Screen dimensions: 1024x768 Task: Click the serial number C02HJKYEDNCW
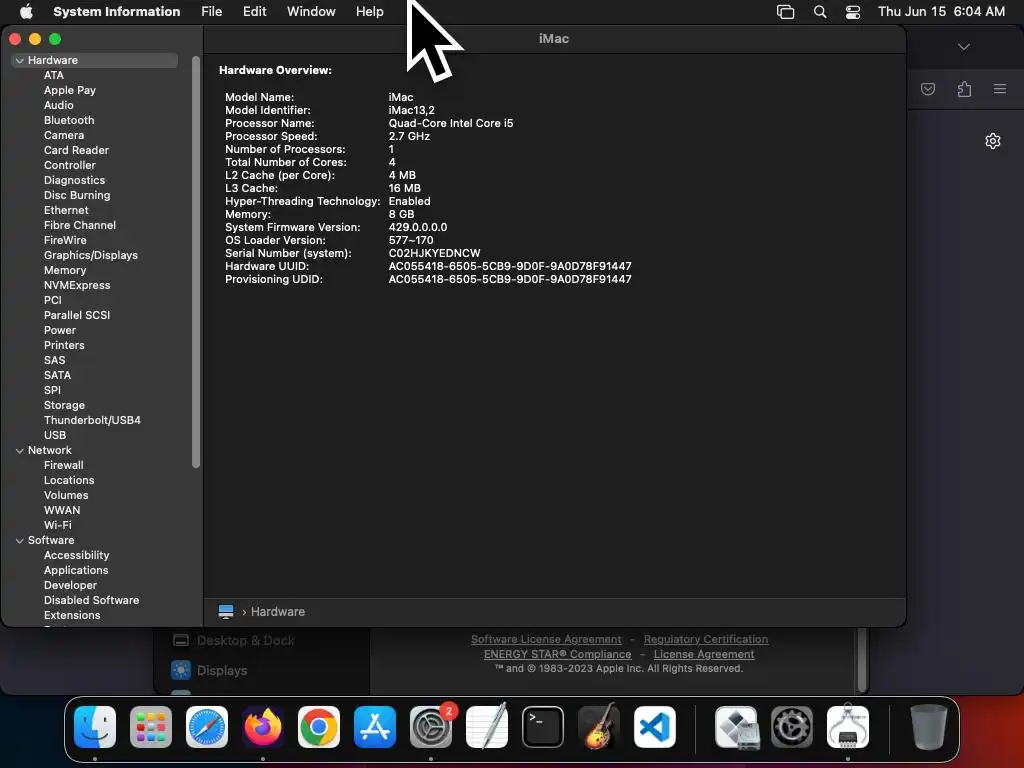434,253
